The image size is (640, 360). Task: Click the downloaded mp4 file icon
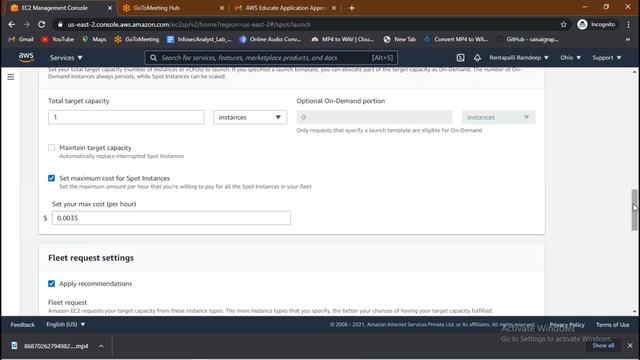click(x=14, y=346)
